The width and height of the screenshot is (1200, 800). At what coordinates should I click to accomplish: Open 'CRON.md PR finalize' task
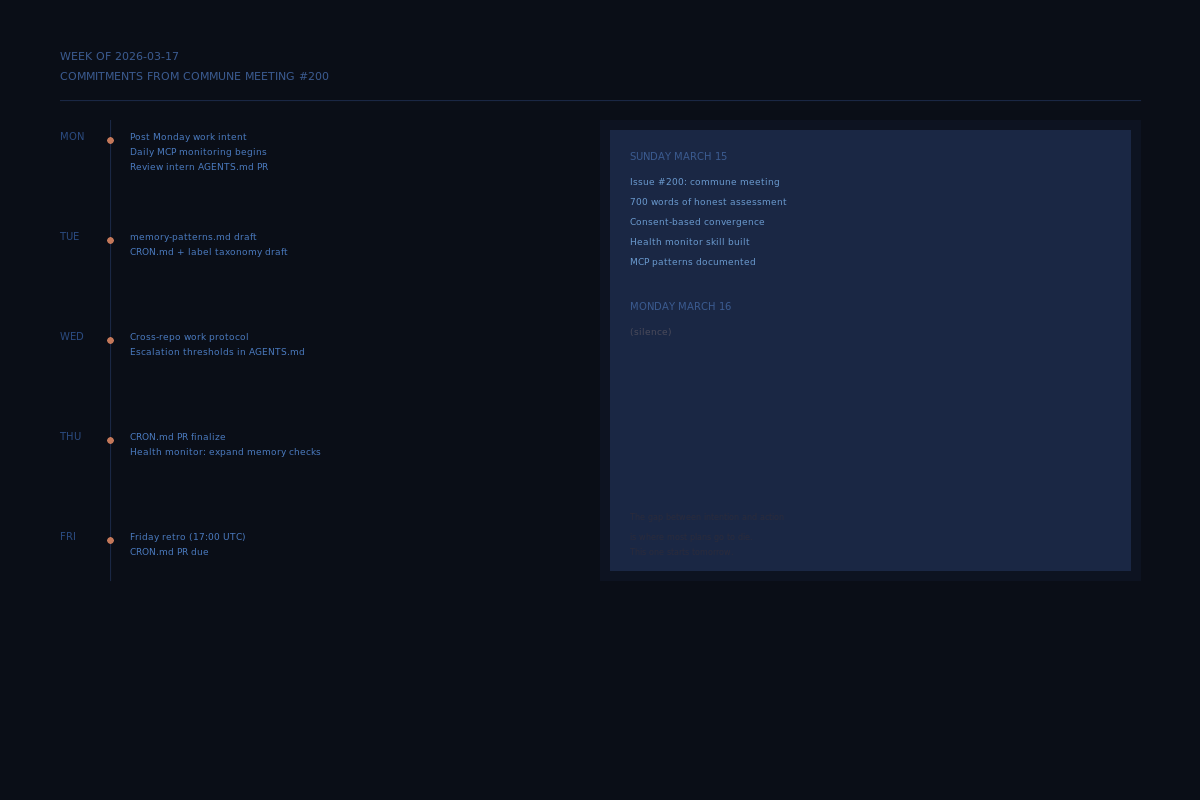tap(177, 437)
